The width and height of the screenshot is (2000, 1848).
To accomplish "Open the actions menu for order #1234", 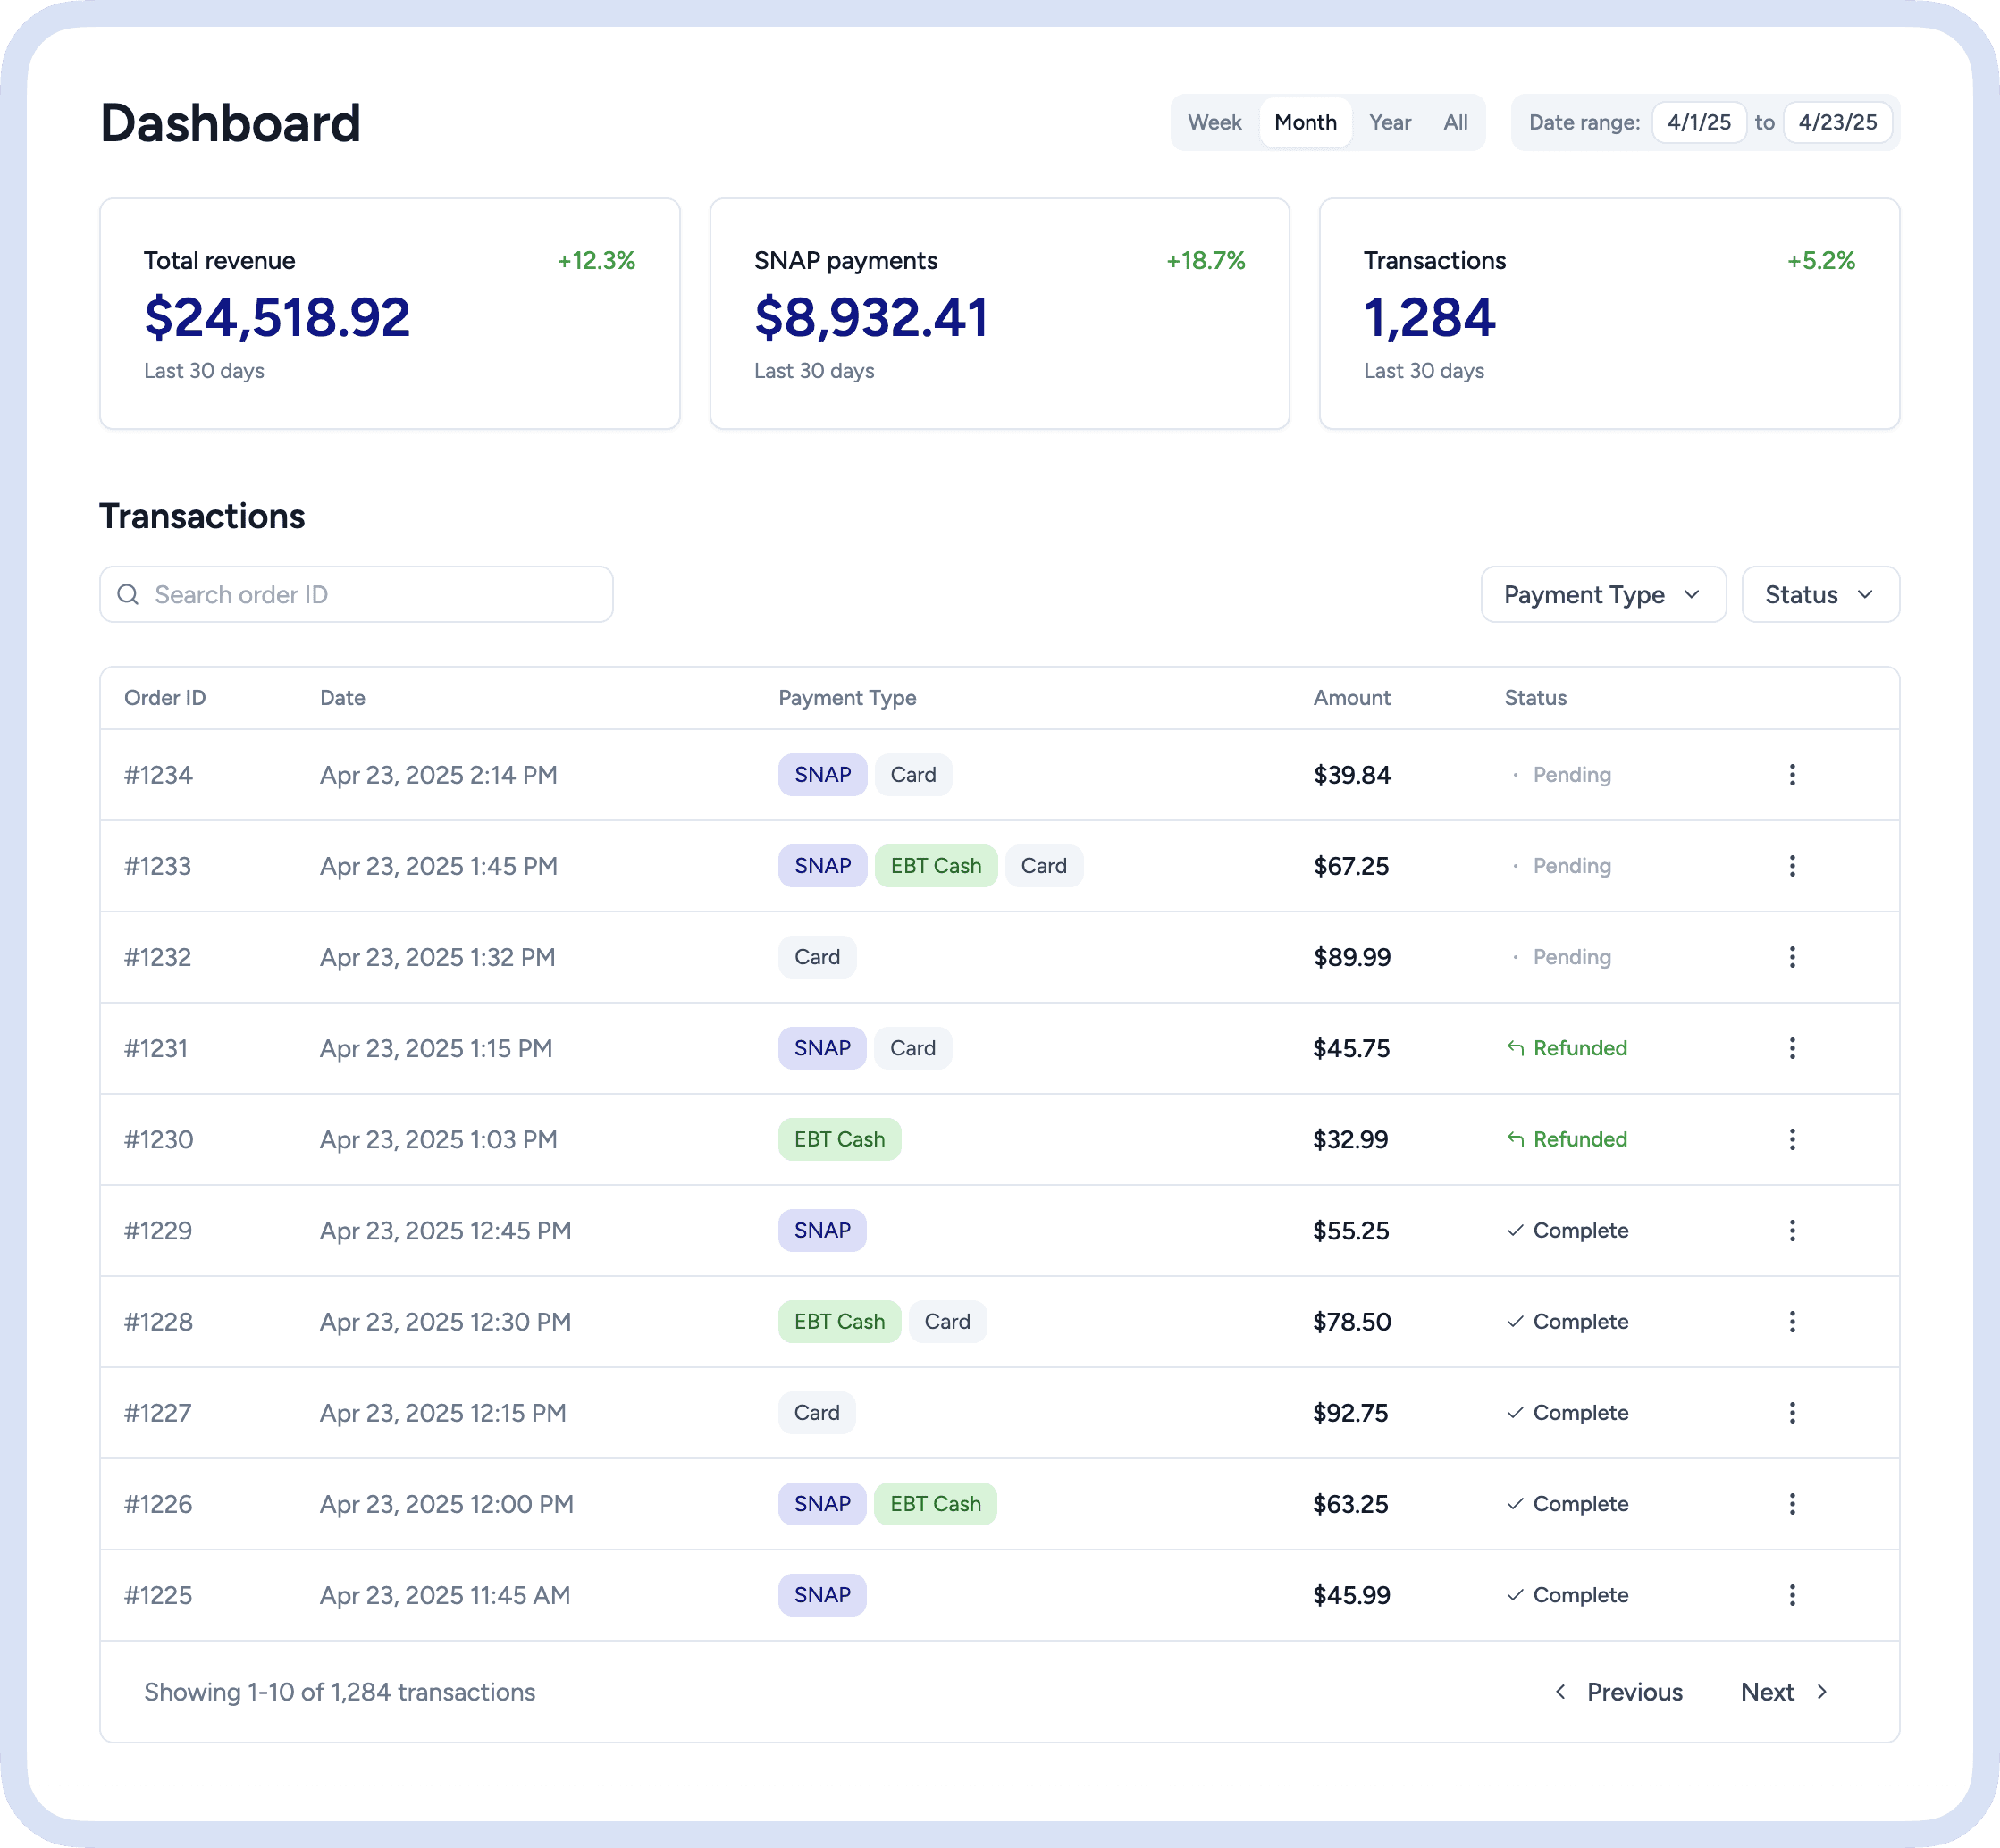I will tap(1792, 775).
